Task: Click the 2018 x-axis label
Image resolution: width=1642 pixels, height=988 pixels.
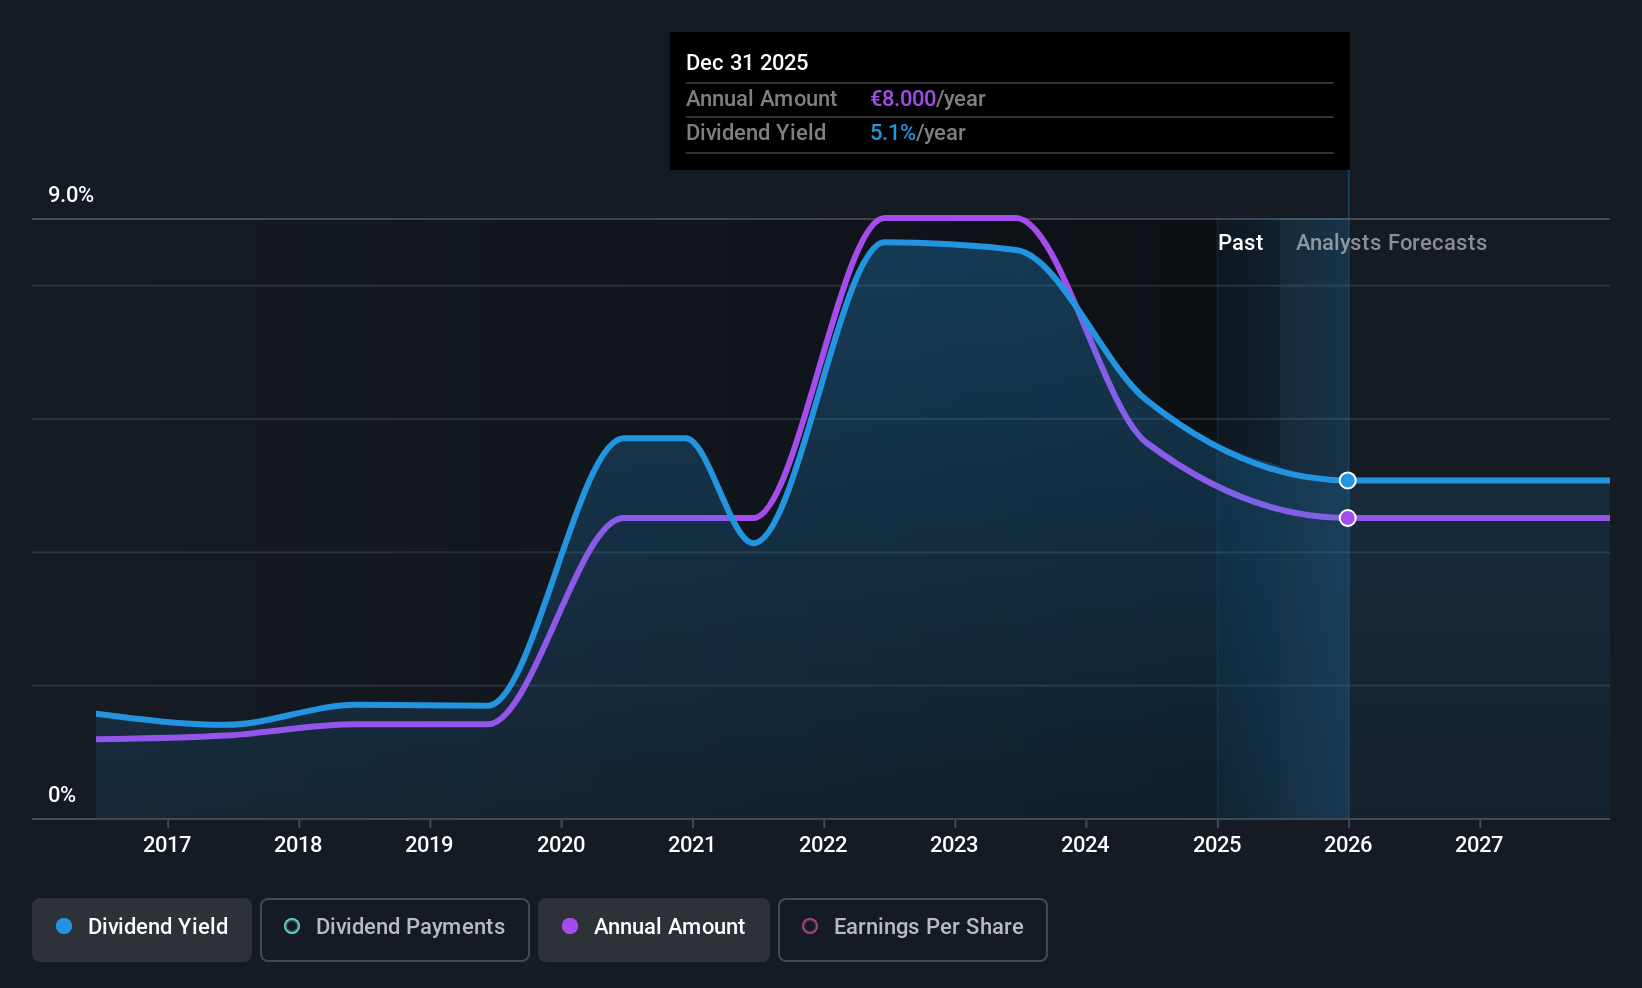Action: [x=298, y=845]
